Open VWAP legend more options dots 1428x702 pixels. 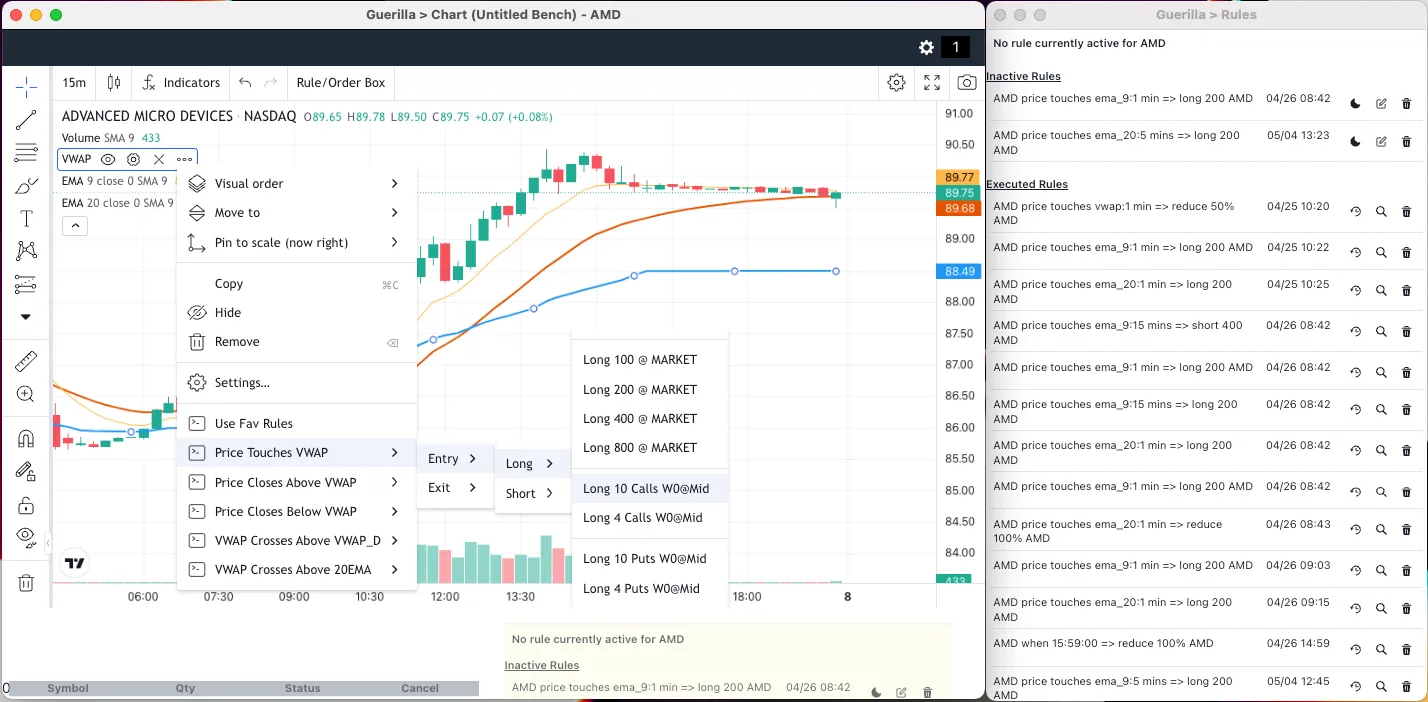pos(184,159)
